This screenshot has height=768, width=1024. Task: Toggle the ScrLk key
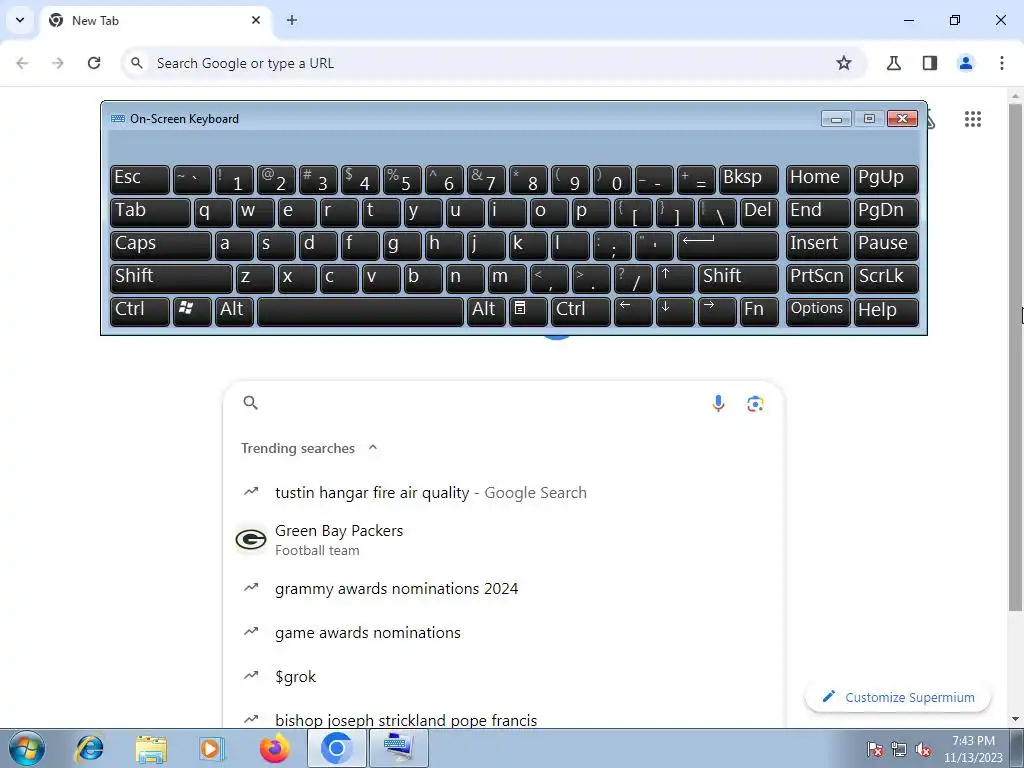point(886,278)
